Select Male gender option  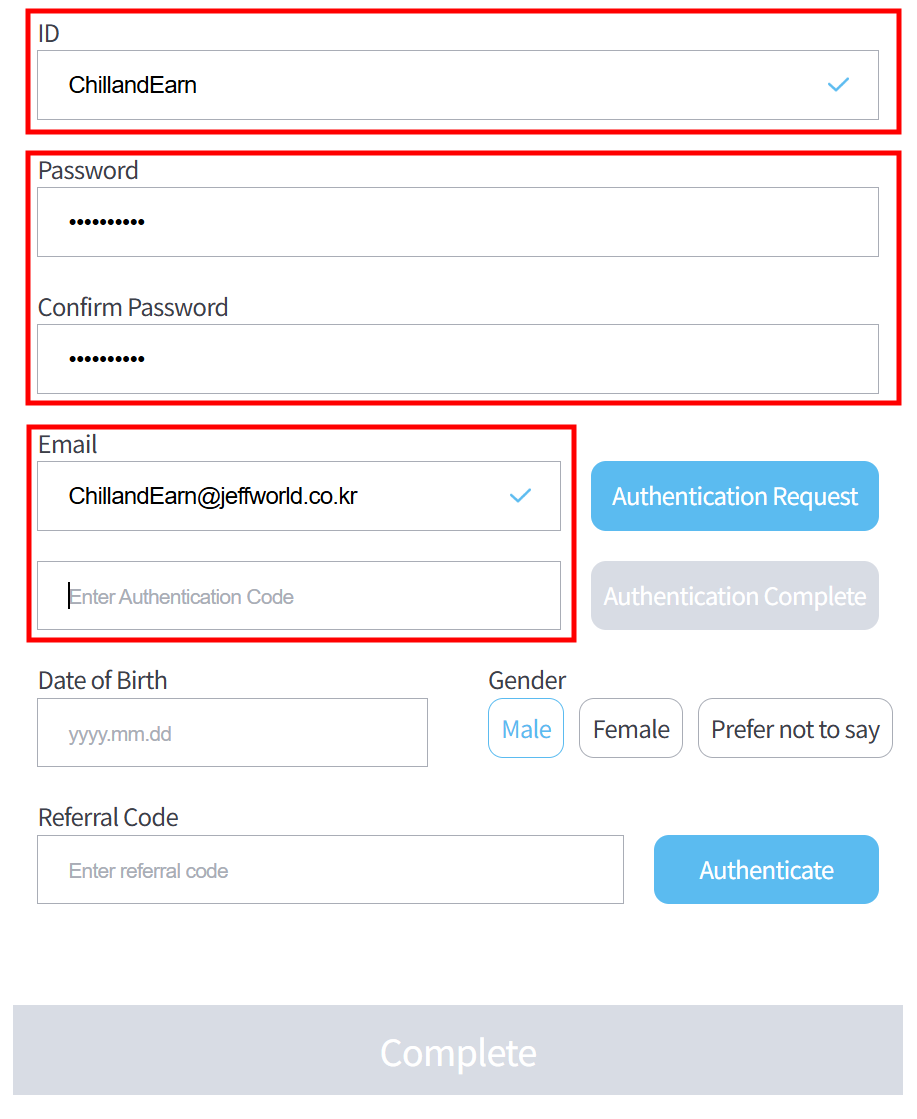tap(526, 729)
